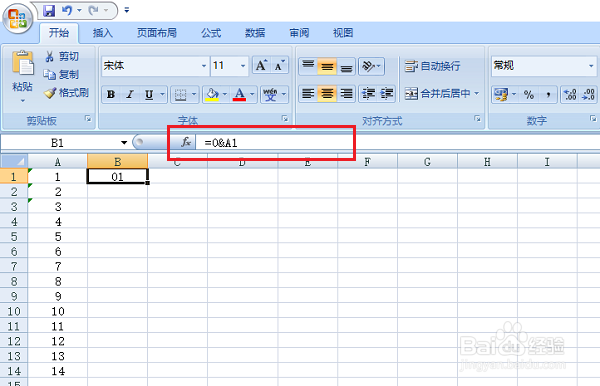The height and width of the screenshot is (386, 600).
Task: Align text to the right
Action: pyautogui.click(x=346, y=94)
